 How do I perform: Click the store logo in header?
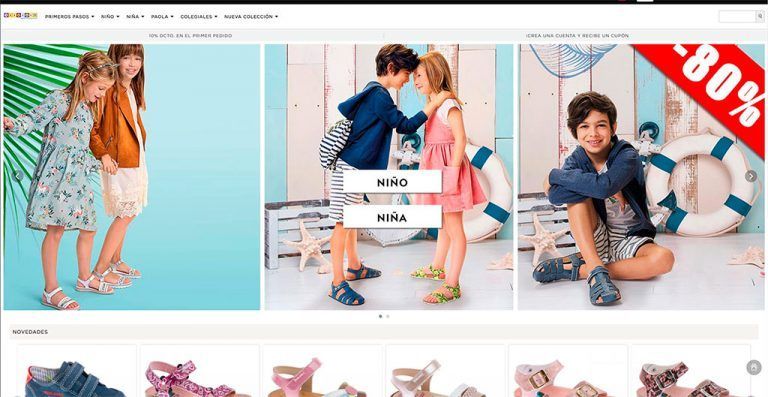(20, 16)
